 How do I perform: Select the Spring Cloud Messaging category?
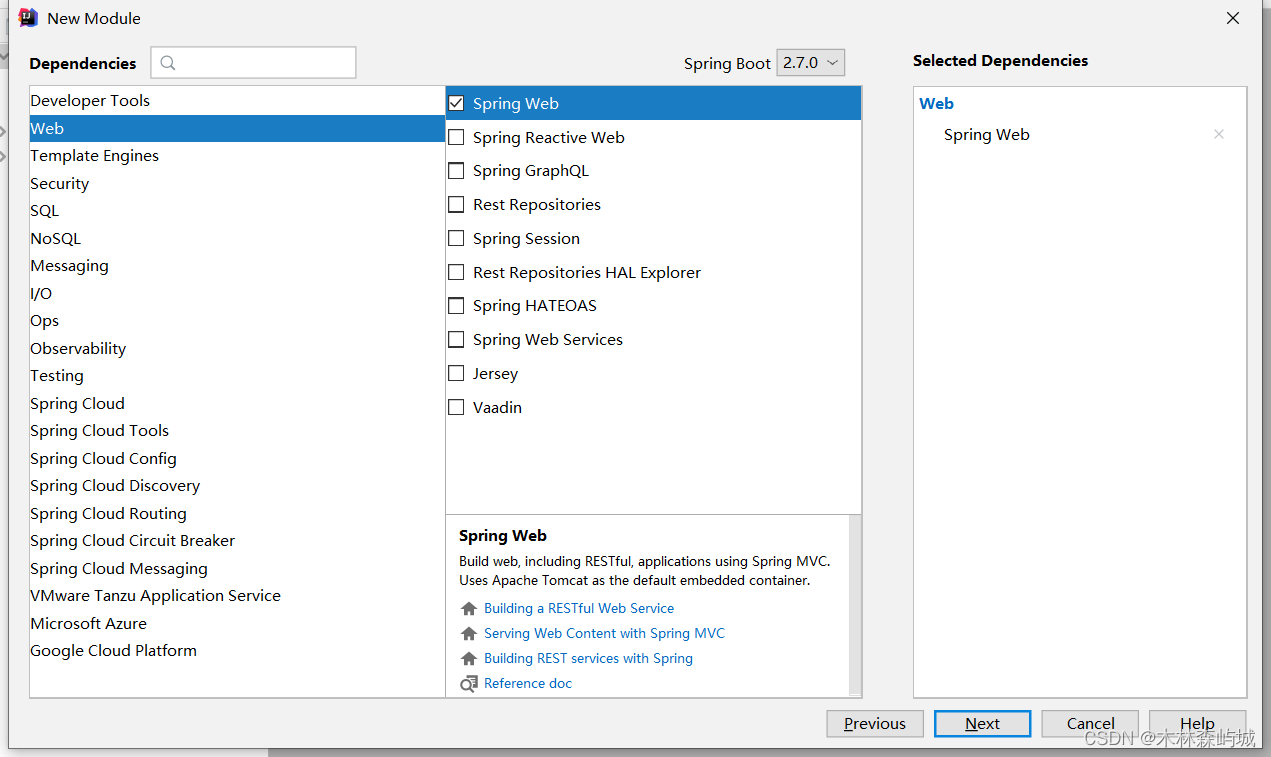pyautogui.click(x=237, y=568)
